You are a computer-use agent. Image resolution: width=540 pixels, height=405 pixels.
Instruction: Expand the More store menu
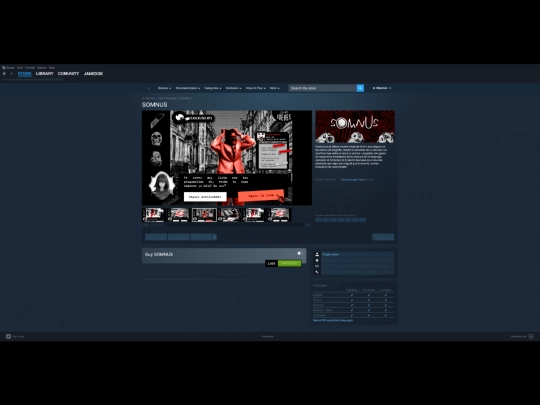[x=274, y=88]
